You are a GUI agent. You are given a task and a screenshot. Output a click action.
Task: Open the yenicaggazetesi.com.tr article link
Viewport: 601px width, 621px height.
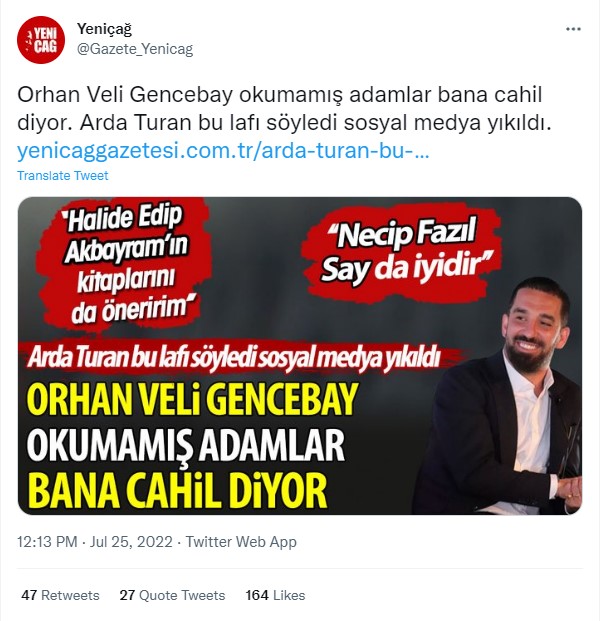223,151
